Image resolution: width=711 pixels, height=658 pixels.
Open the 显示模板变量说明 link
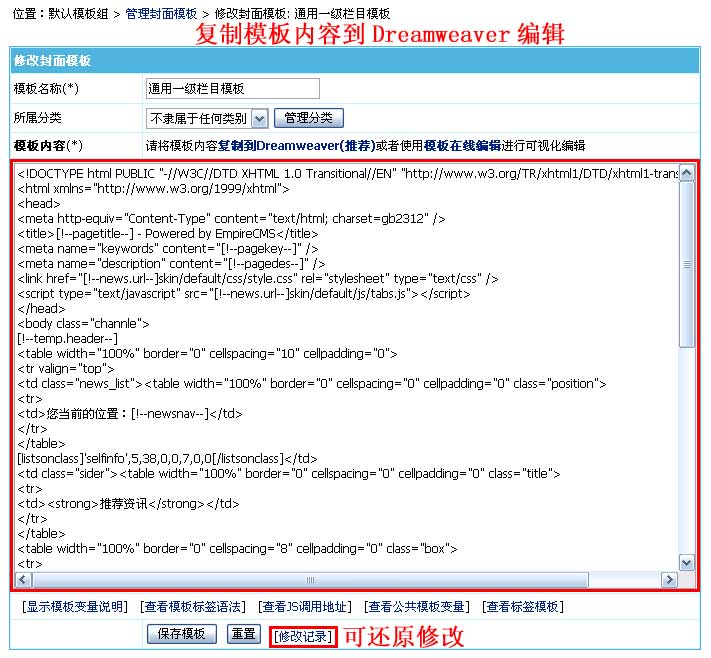point(76,607)
